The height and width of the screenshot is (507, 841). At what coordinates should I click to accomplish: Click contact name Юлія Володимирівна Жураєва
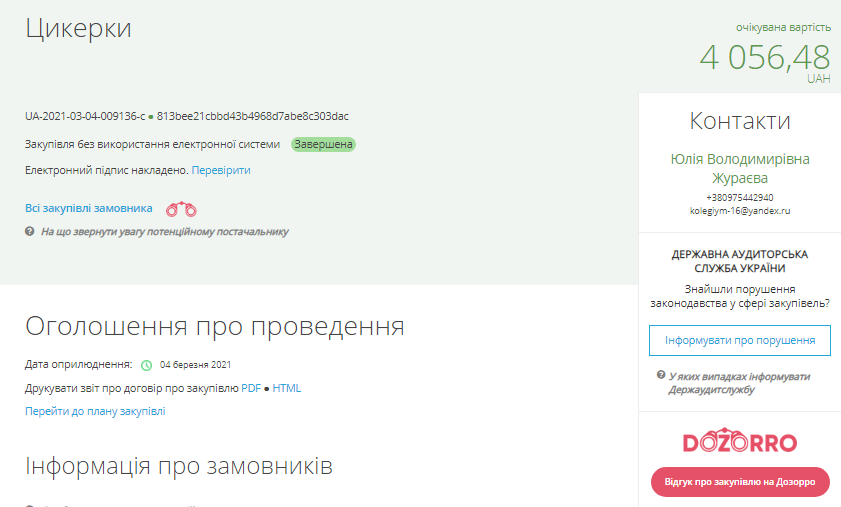tap(739, 168)
